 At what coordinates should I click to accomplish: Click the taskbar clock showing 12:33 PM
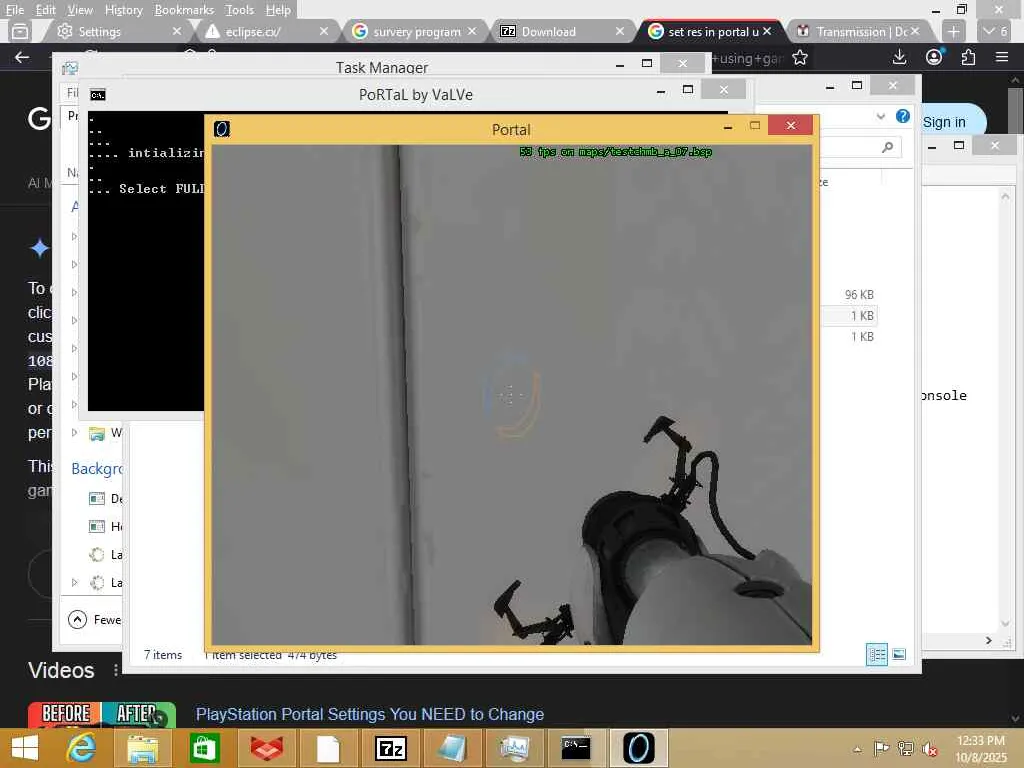tap(980, 748)
